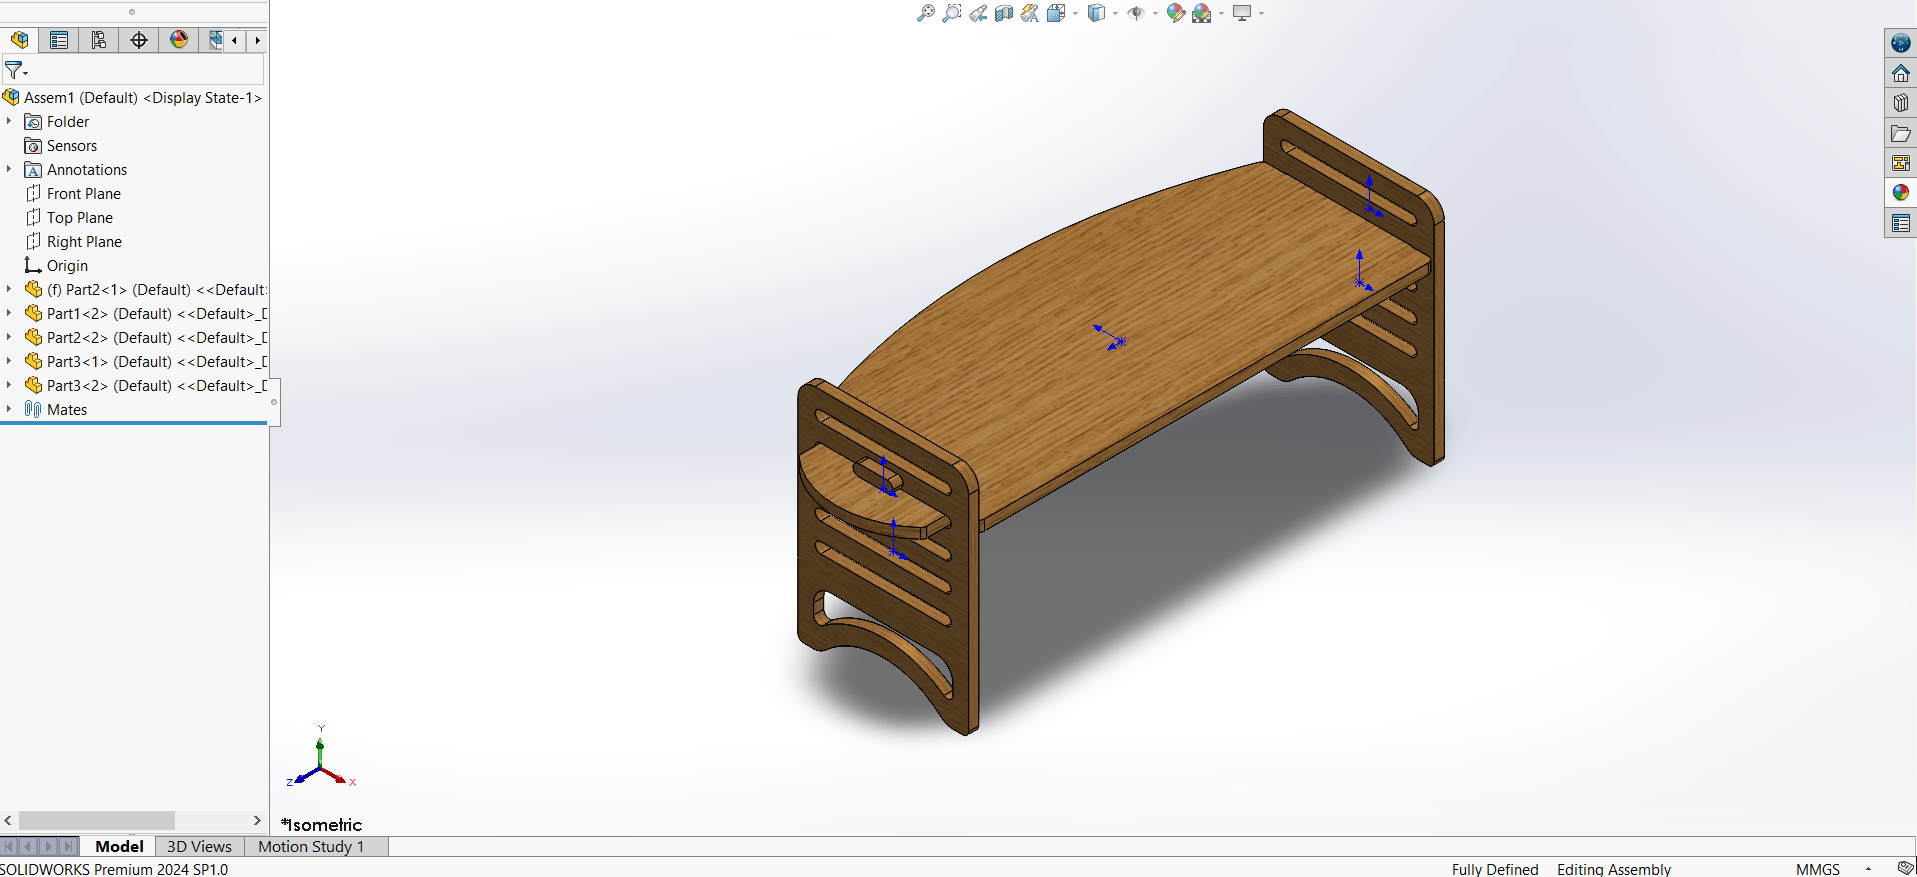1917x877 pixels.
Task: Select the Top Plane
Action: [x=69, y=218]
